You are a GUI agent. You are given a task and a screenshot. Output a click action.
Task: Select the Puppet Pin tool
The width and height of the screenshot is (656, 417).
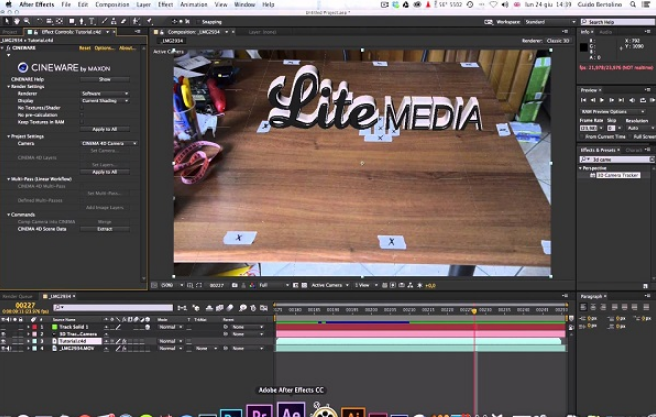pyautogui.click(x=149, y=21)
